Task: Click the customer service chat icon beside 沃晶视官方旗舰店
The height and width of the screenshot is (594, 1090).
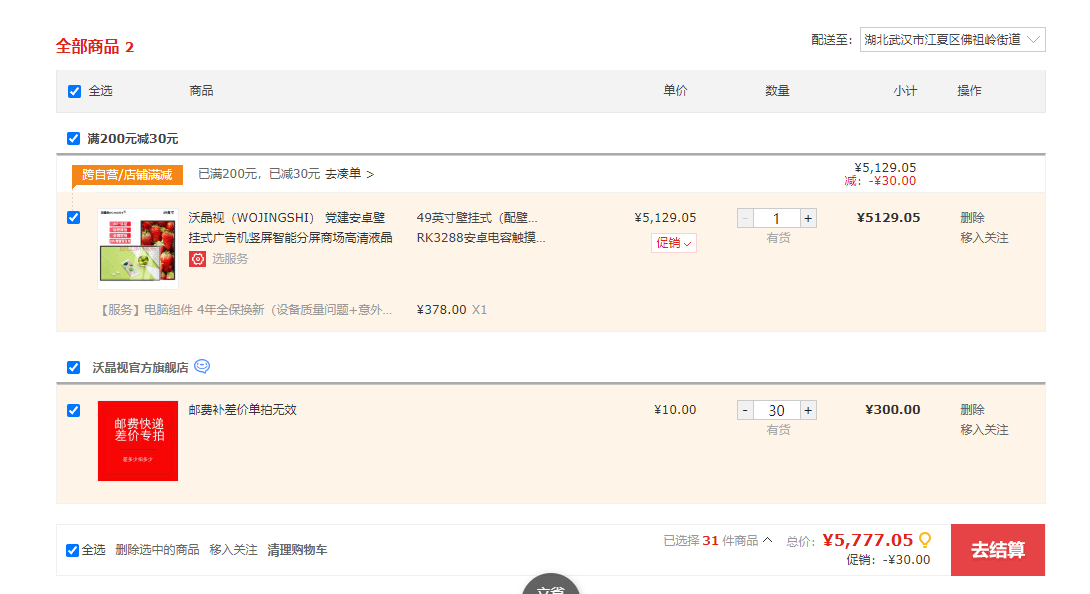Action: [202, 367]
